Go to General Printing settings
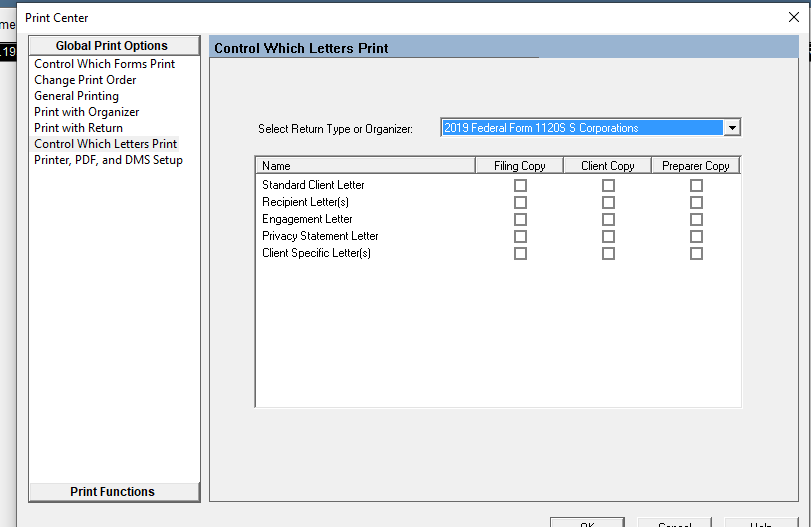The height and width of the screenshot is (527, 811). [x=76, y=96]
